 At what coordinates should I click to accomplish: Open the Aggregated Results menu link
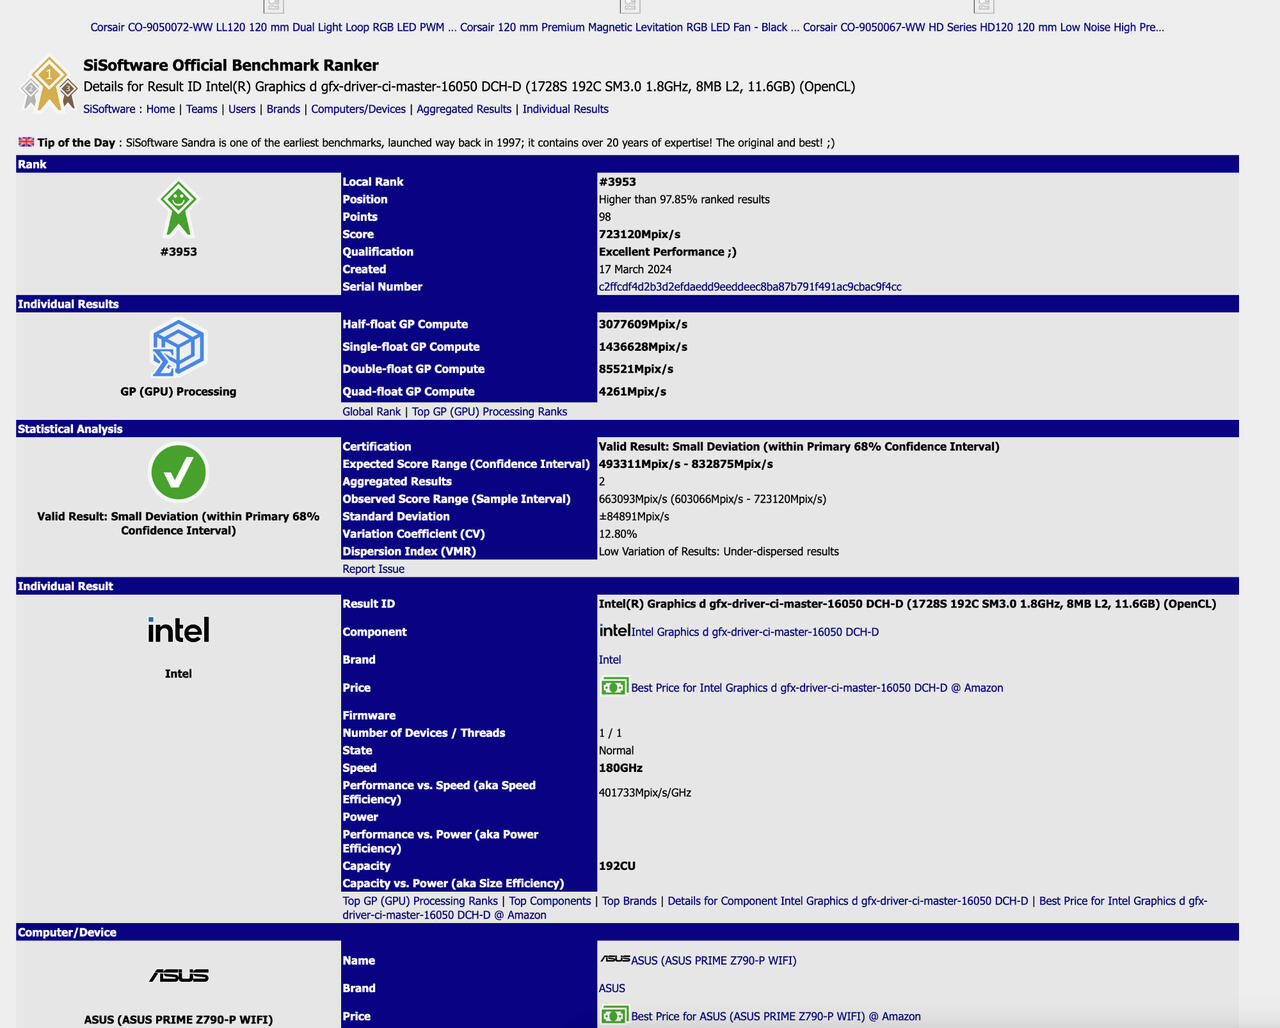[x=464, y=109]
